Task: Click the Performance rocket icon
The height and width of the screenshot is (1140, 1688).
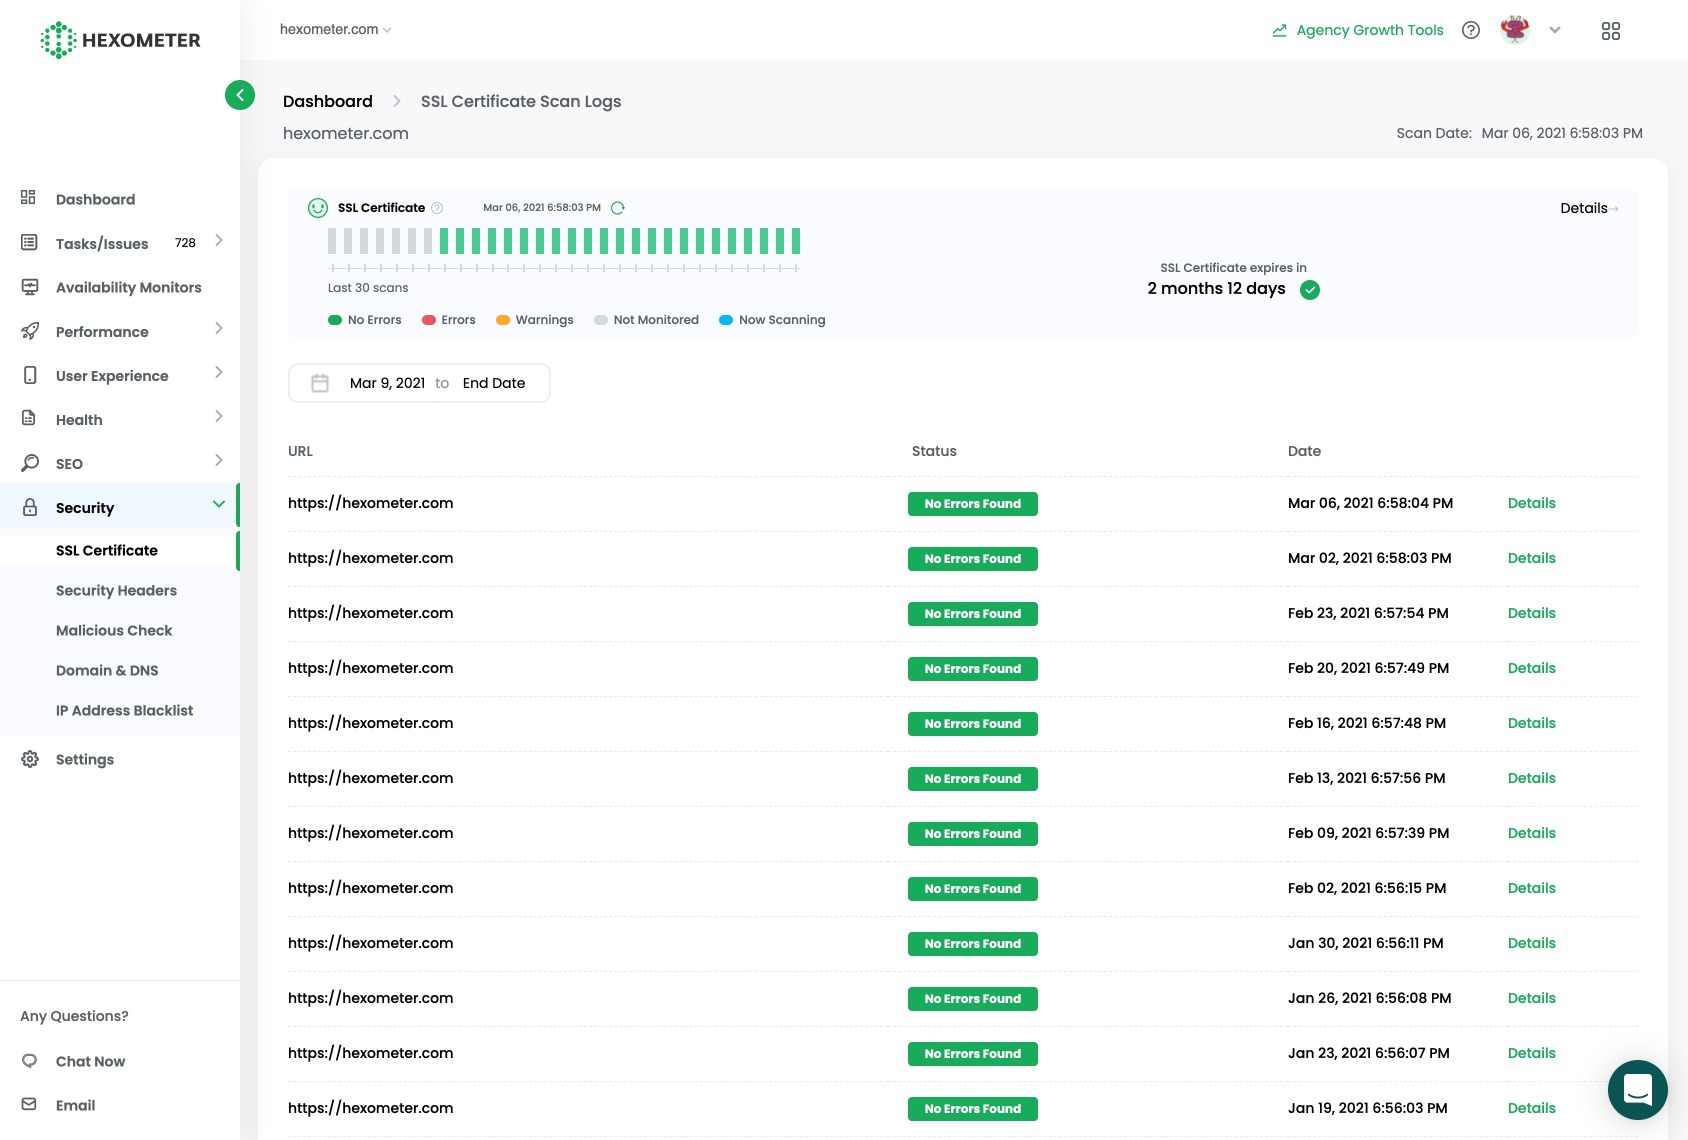Action: click(30, 331)
